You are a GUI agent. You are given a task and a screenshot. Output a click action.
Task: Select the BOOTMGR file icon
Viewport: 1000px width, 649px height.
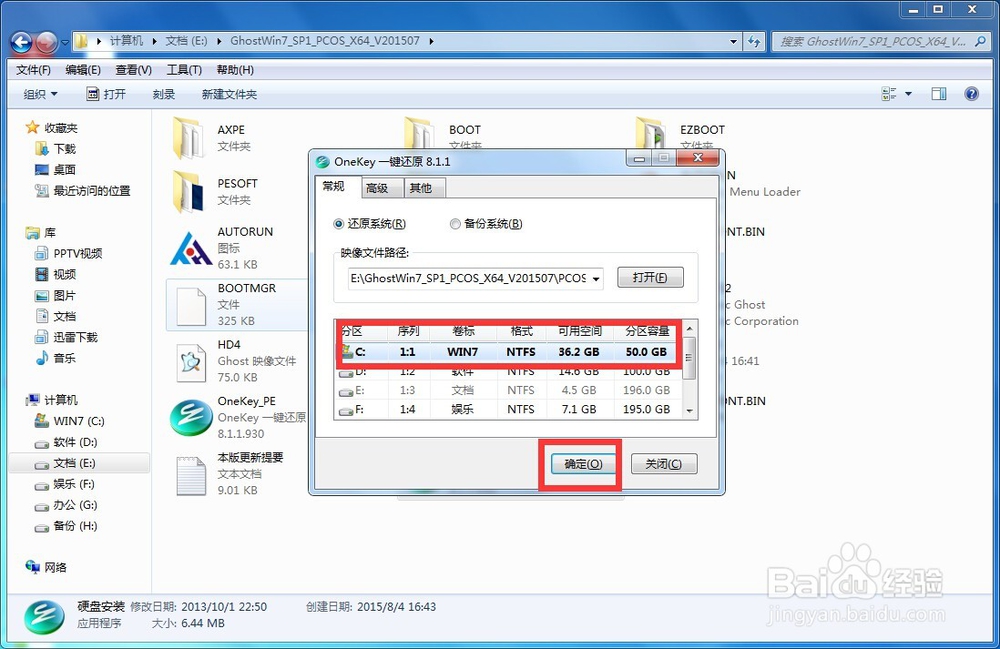click(191, 305)
